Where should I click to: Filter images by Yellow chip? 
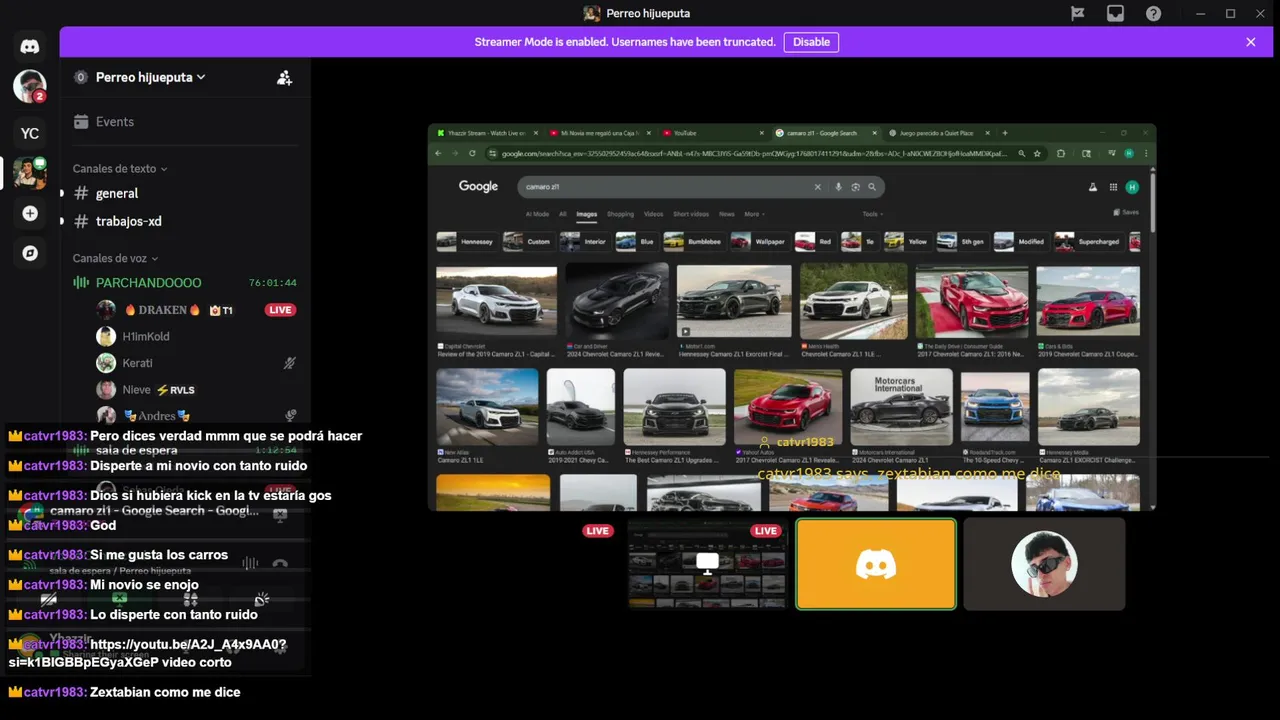[907, 241]
